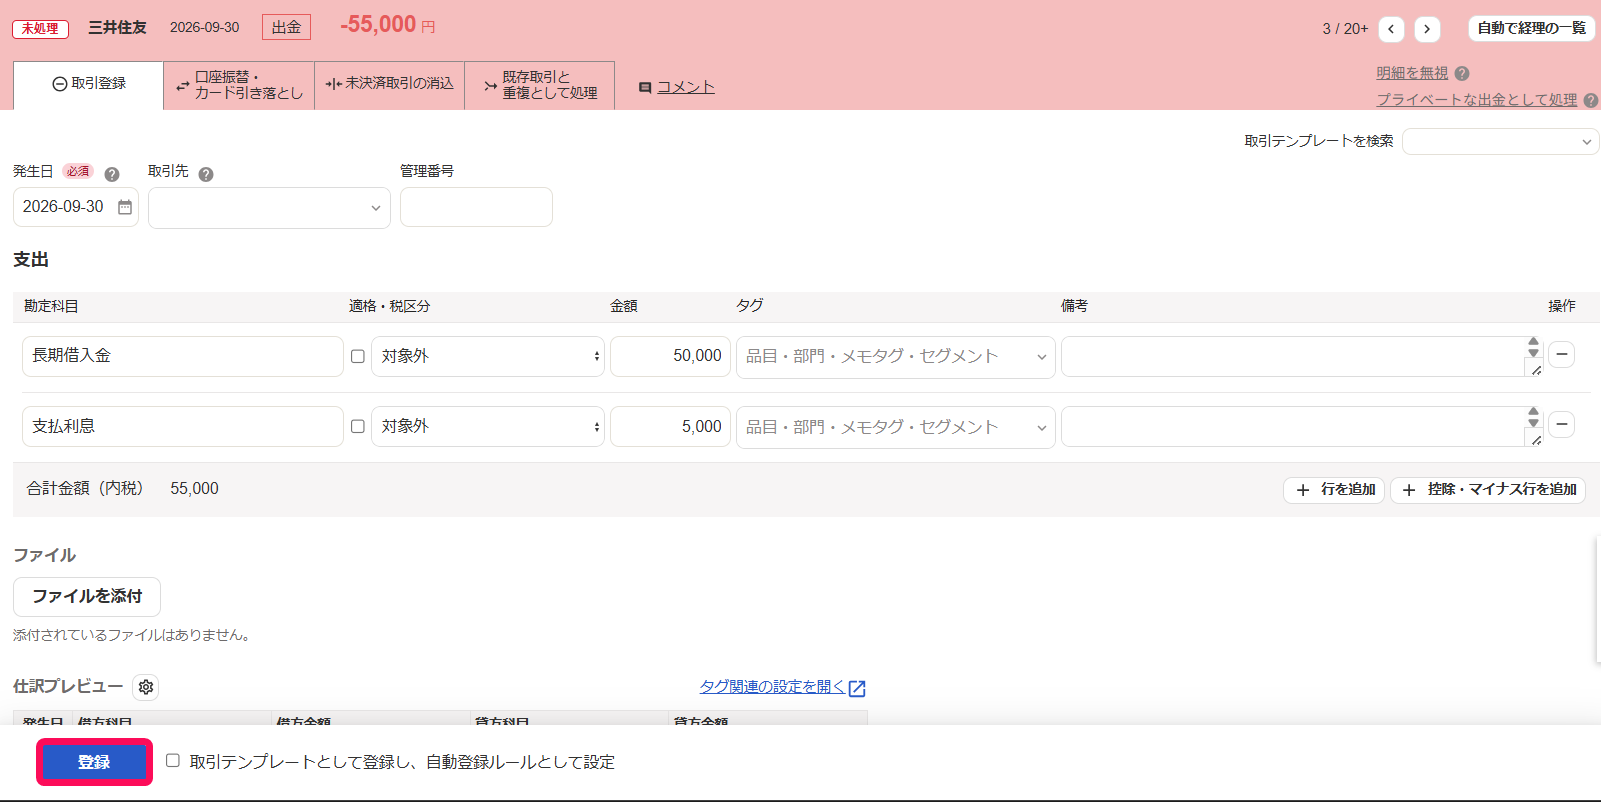The image size is (1601, 802).
Task: Click ファイルを添付 button
Action: tap(87, 597)
